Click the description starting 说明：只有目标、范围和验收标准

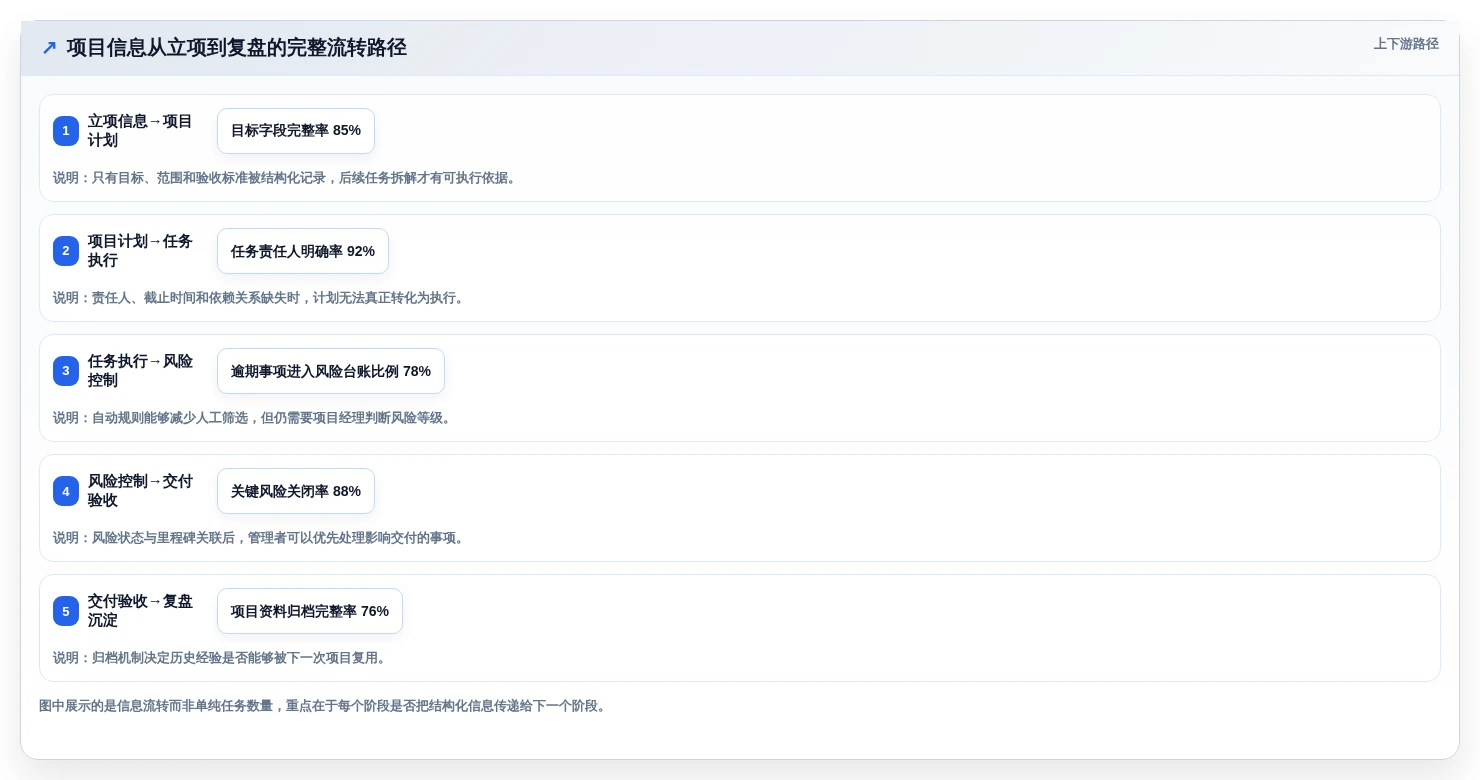[x=286, y=178]
